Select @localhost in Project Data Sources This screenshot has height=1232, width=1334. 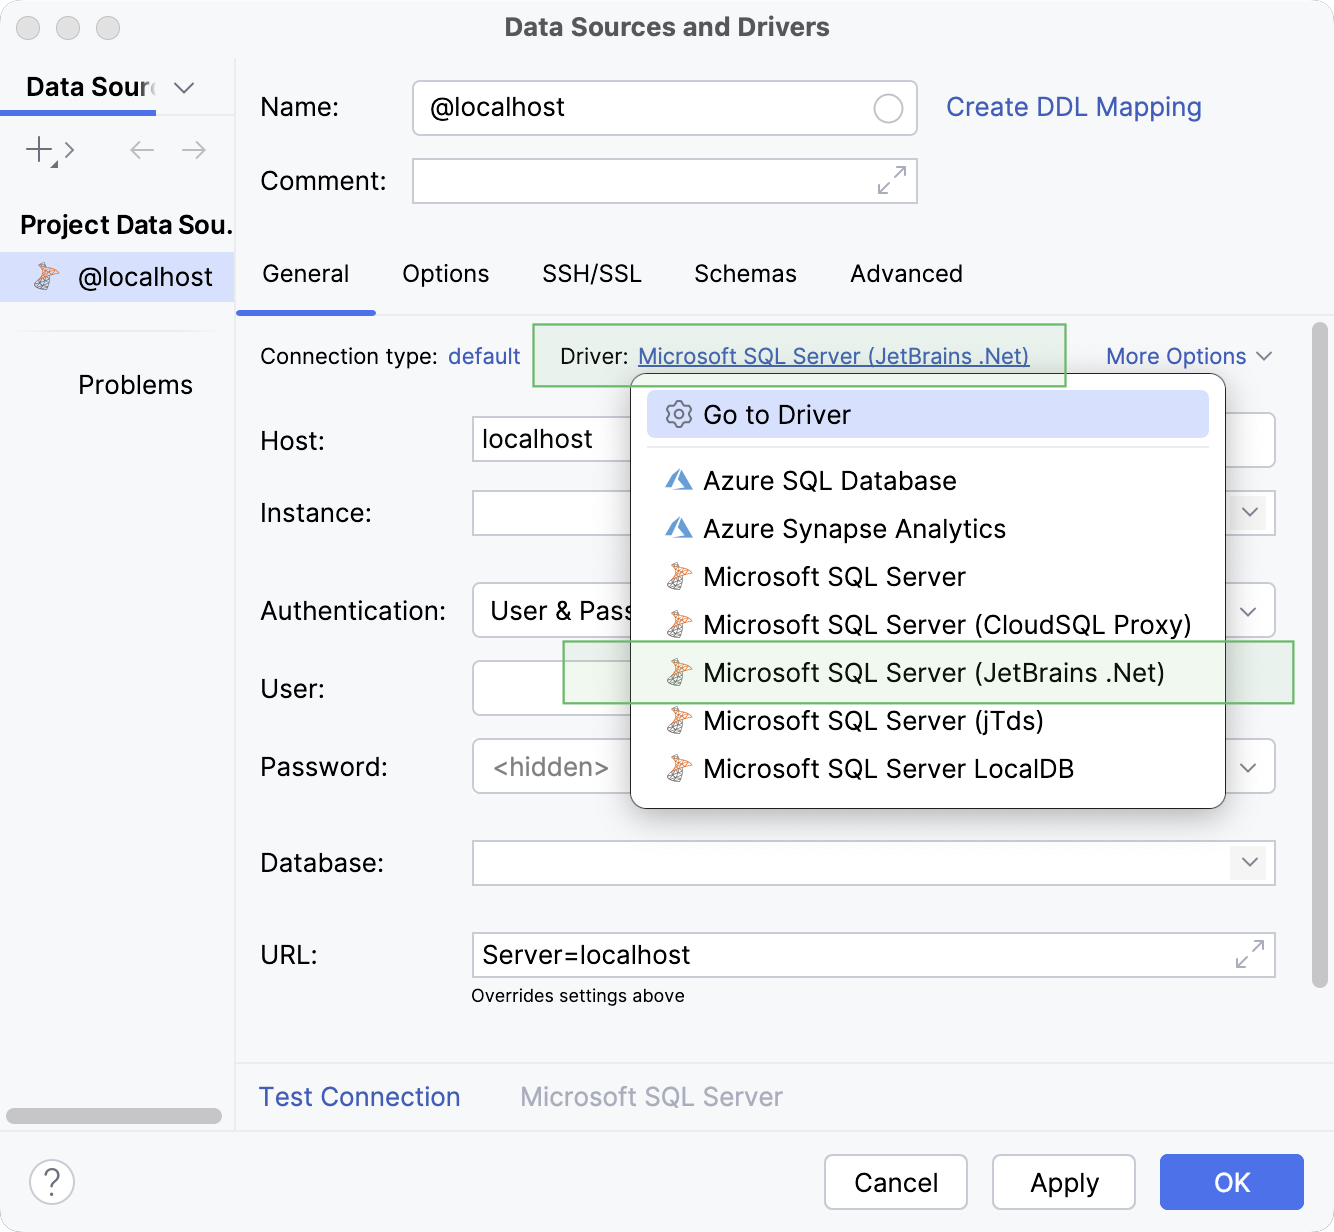pyautogui.click(x=144, y=277)
